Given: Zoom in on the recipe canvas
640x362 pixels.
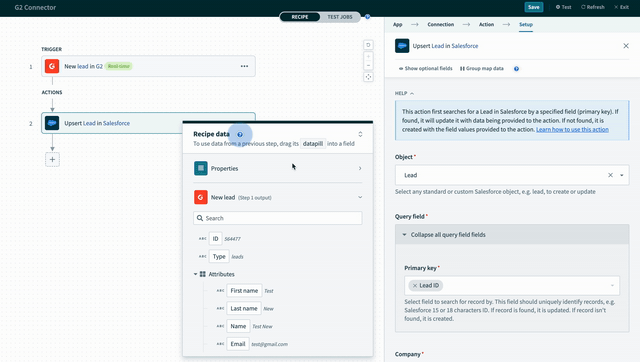Looking at the screenshot, I should pyautogui.click(x=368, y=56).
